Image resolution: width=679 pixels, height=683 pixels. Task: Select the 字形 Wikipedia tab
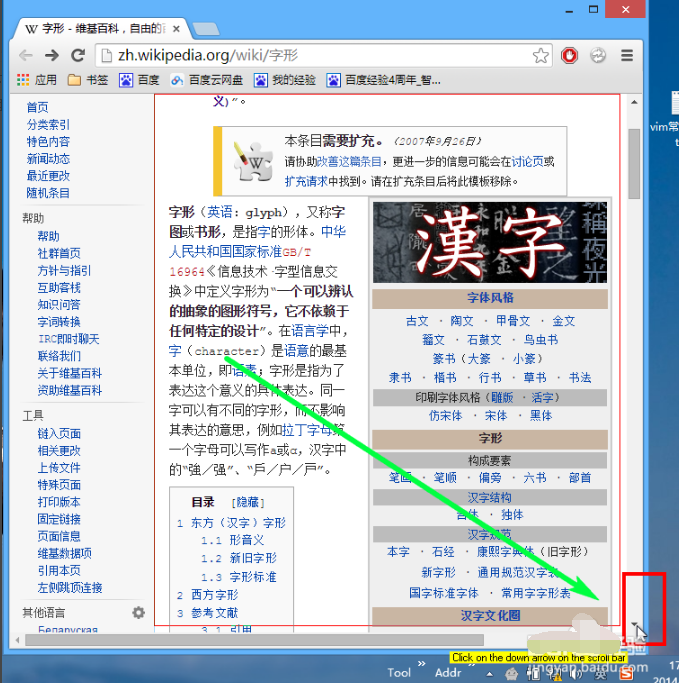(x=100, y=28)
